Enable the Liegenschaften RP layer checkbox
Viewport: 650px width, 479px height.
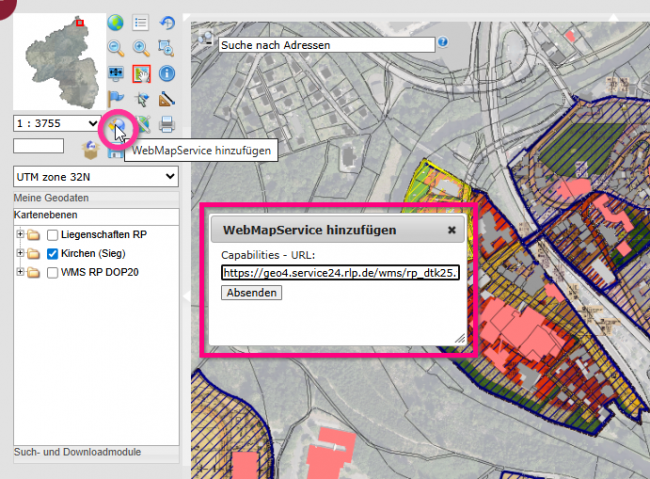53,234
